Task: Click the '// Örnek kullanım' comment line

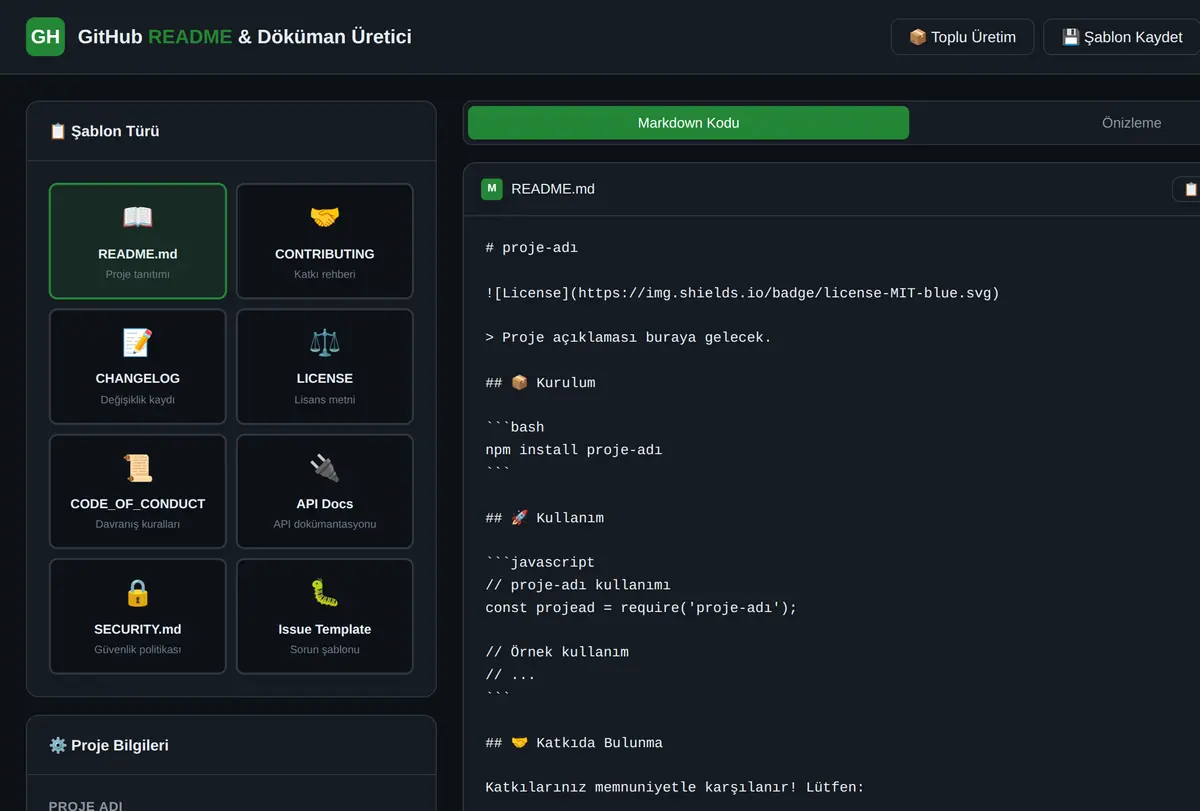Action: 557,652
